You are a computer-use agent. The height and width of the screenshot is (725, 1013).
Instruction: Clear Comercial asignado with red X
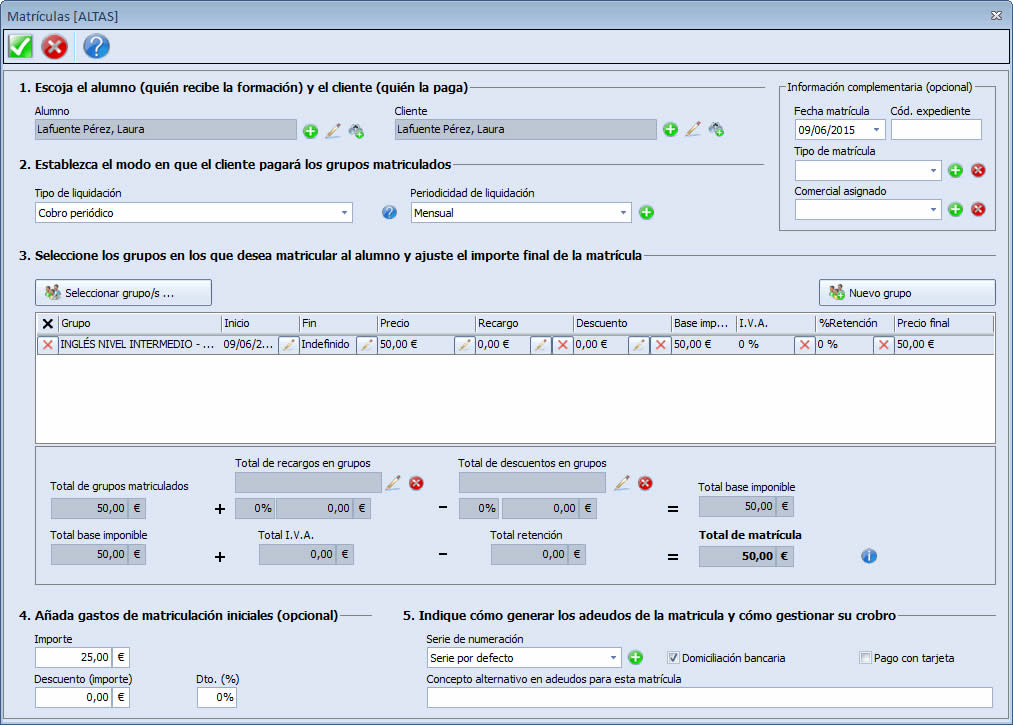point(978,209)
